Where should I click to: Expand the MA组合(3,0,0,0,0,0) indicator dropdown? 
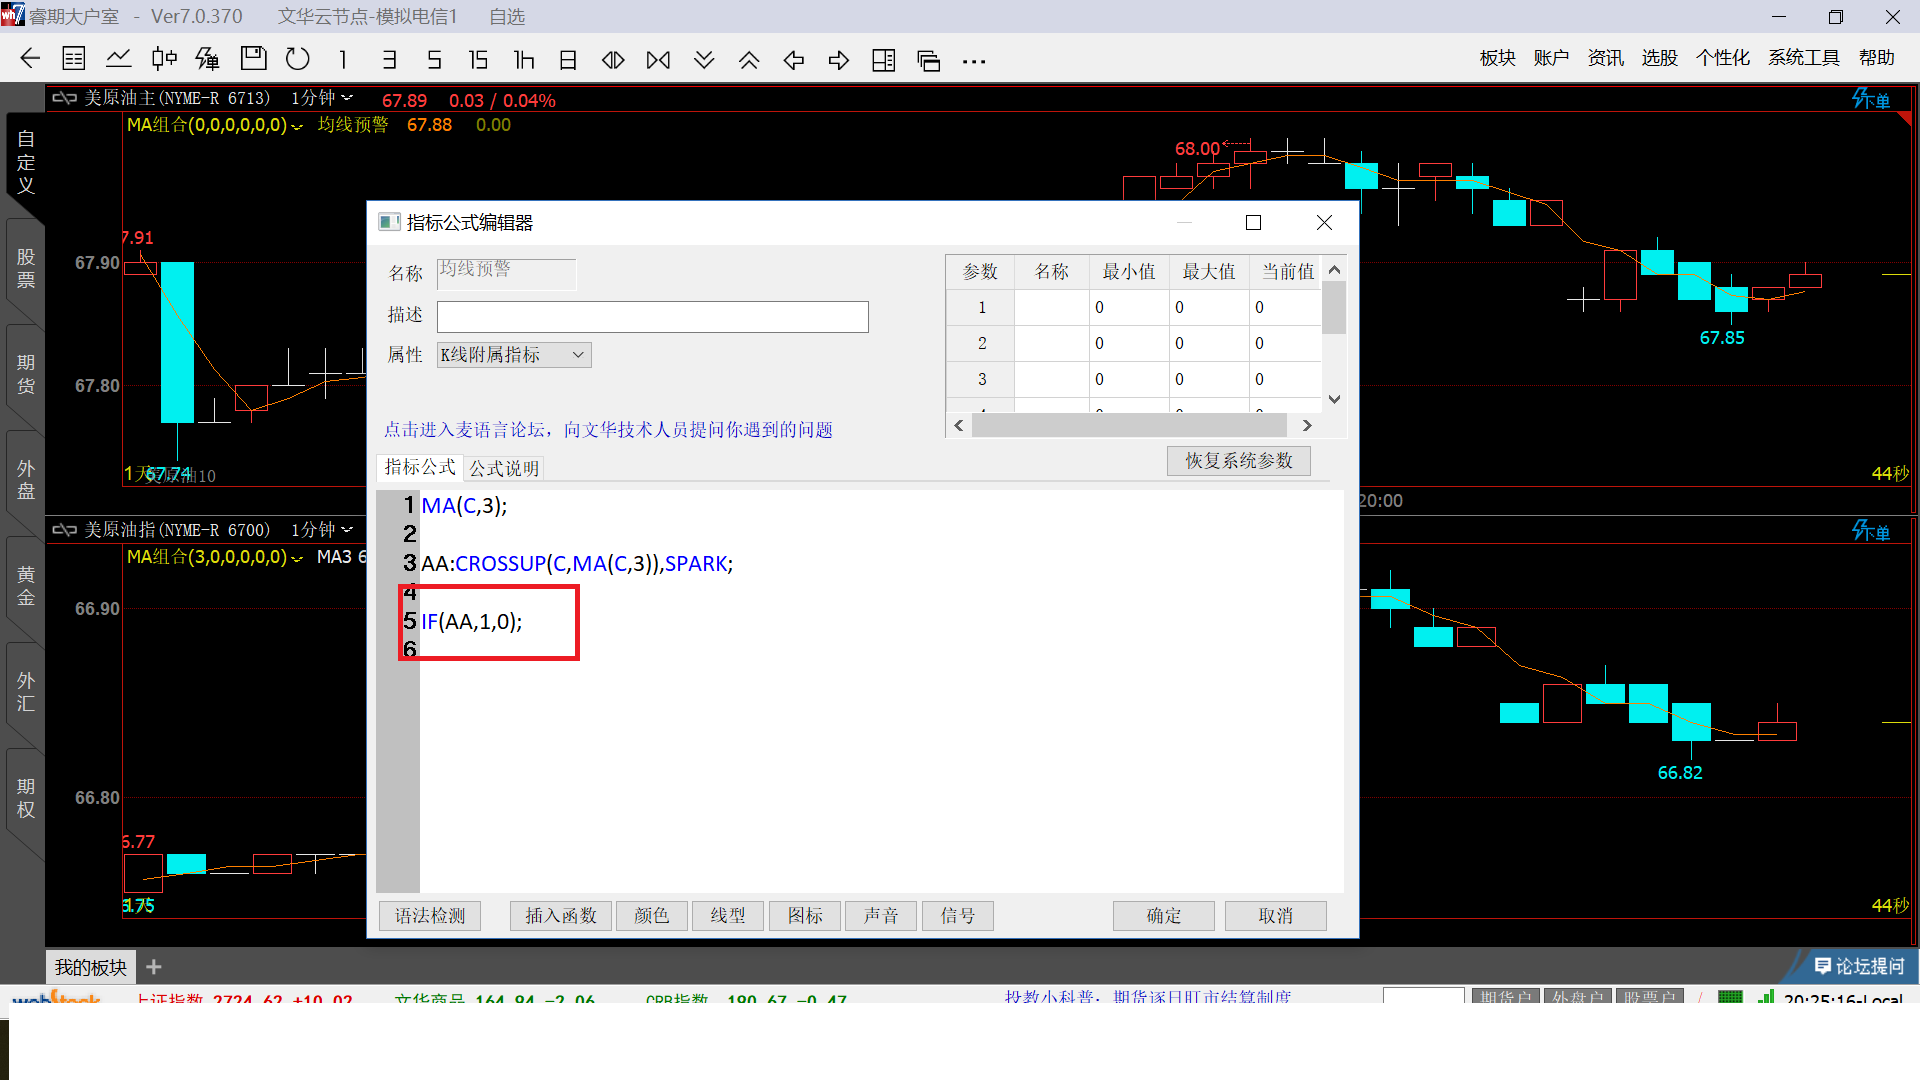pos(297,558)
